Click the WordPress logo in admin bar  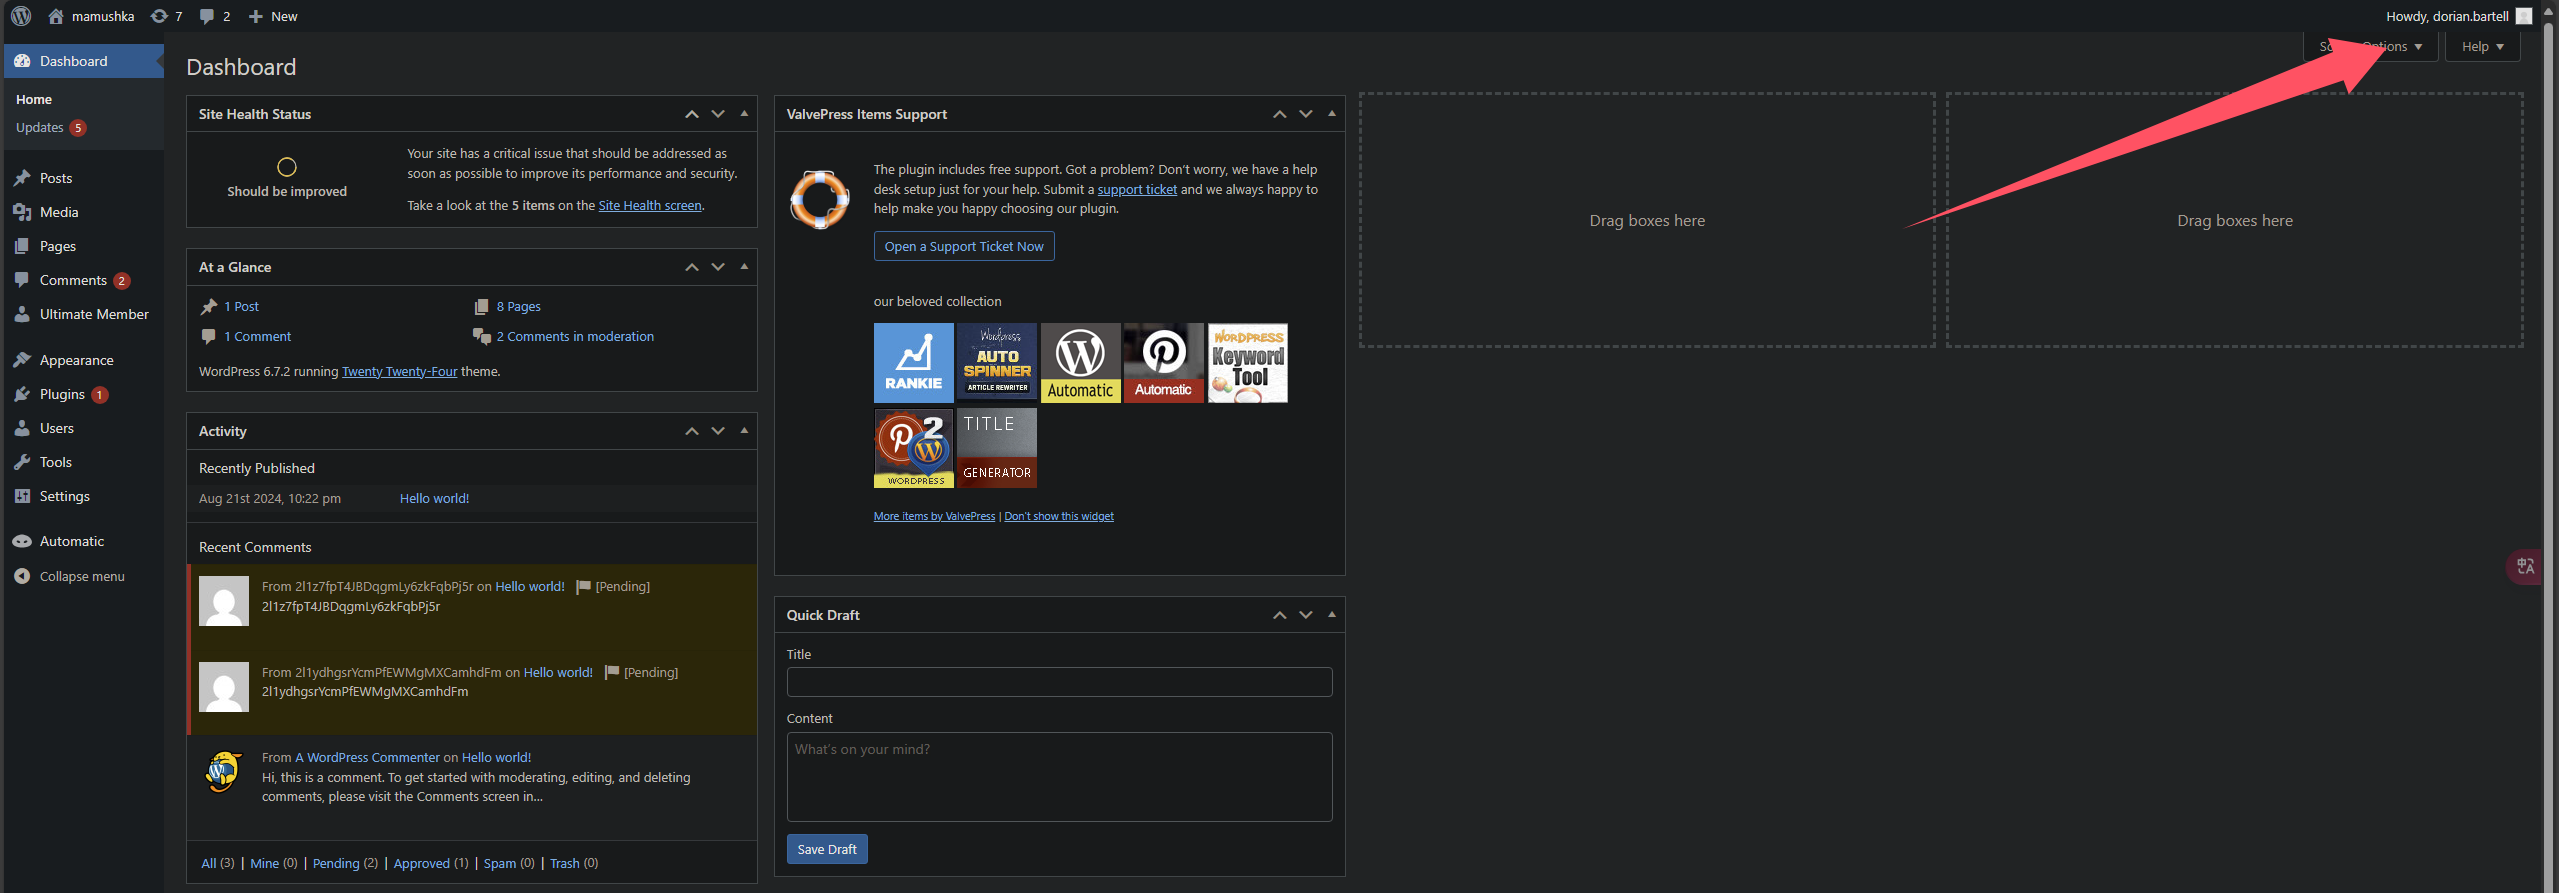point(21,16)
